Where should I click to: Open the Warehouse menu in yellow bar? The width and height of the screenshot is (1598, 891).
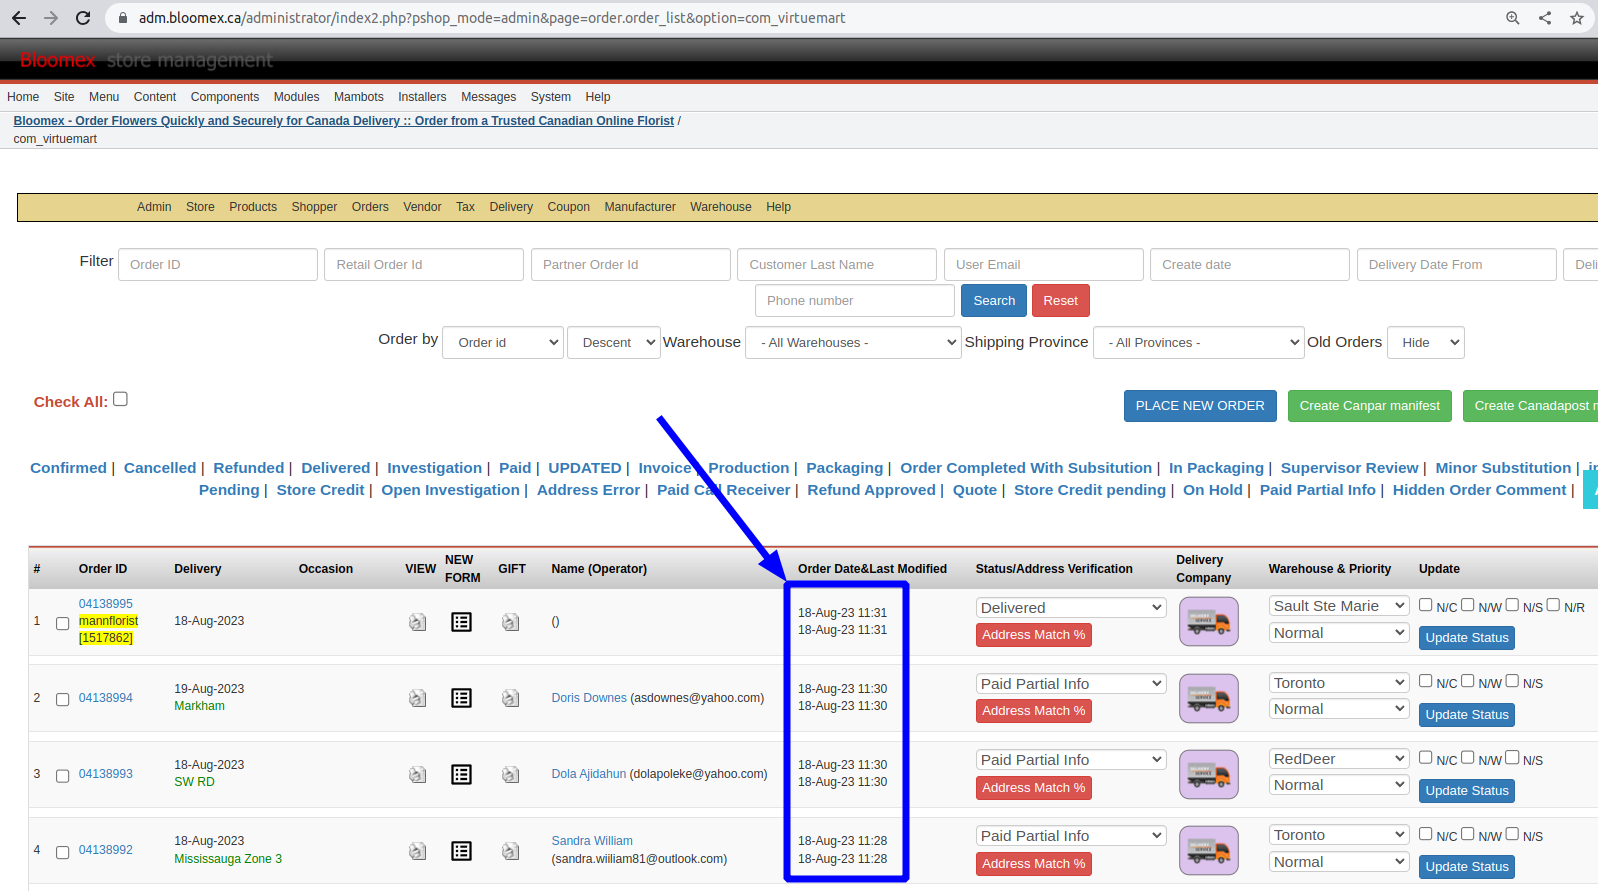click(721, 207)
